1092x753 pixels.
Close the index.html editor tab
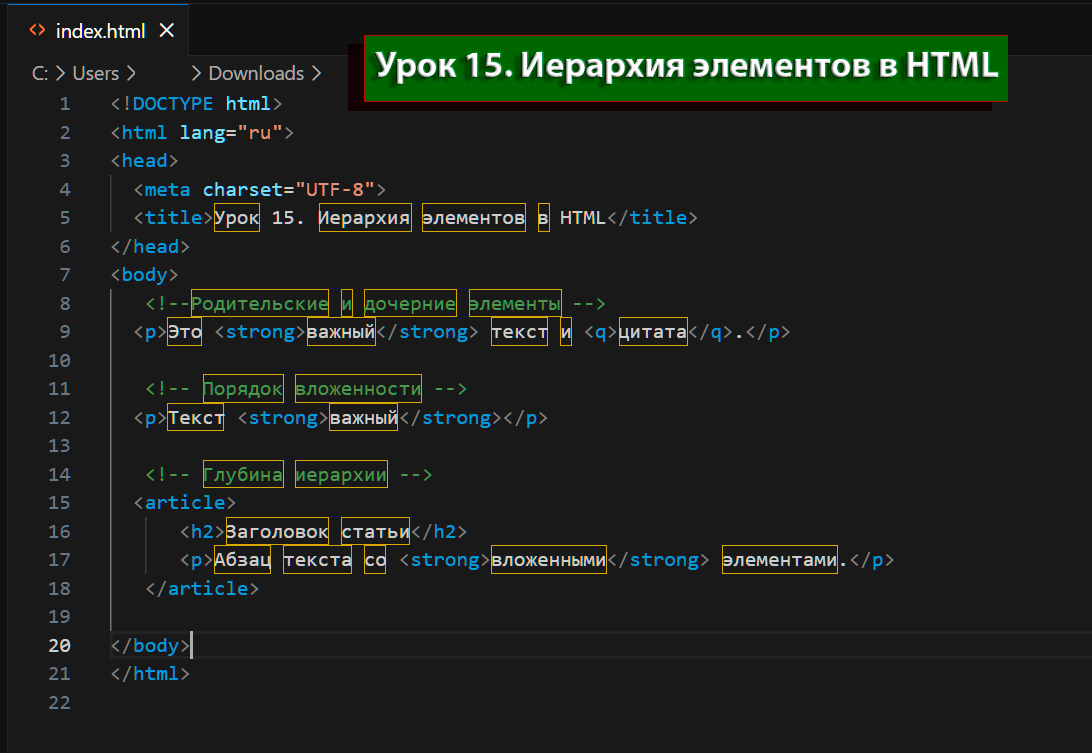tap(166, 30)
